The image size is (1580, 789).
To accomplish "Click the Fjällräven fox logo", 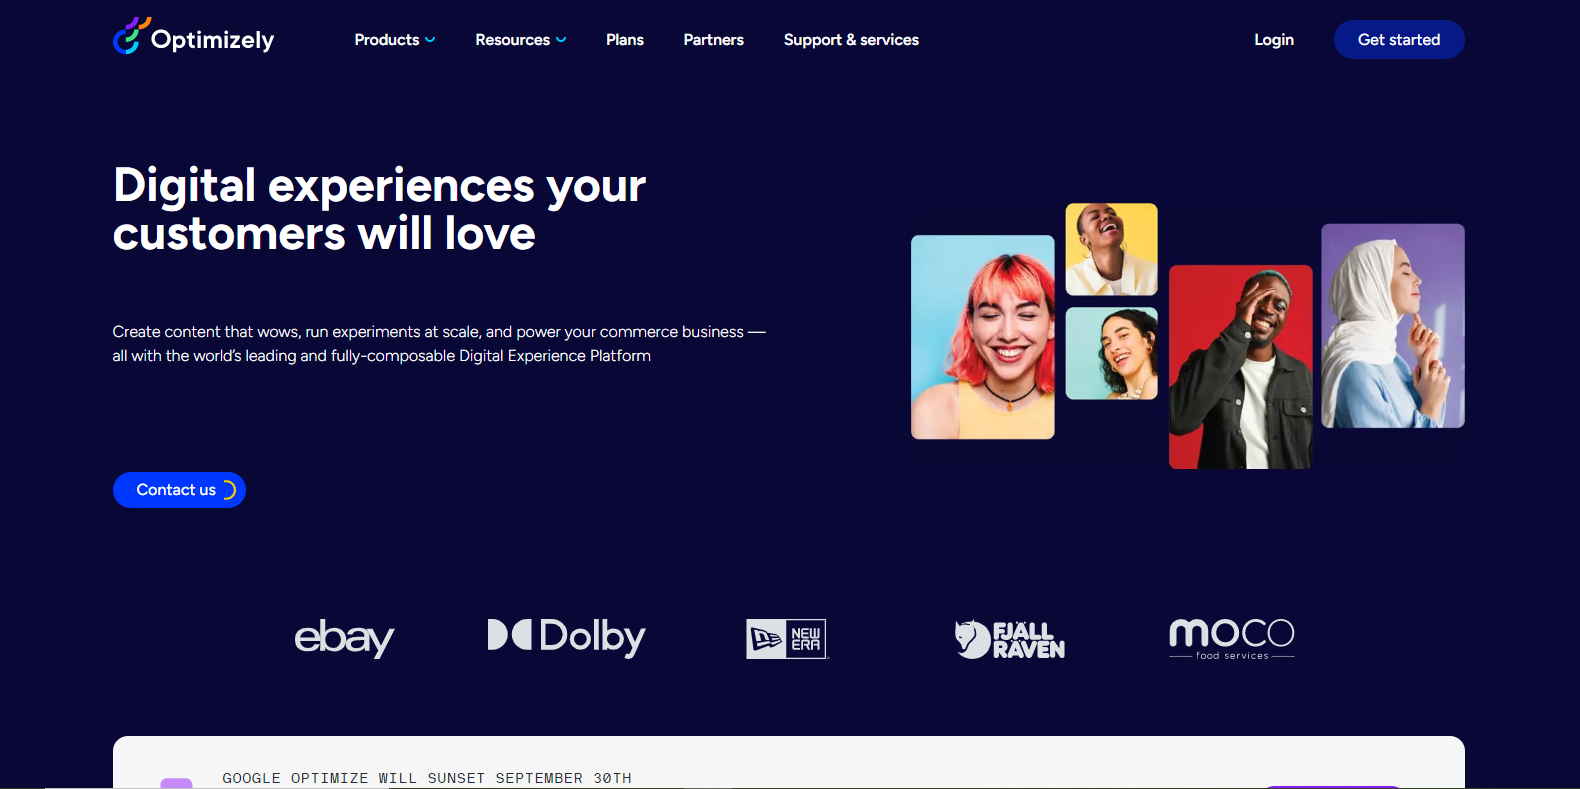I will (x=1009, y=639).
